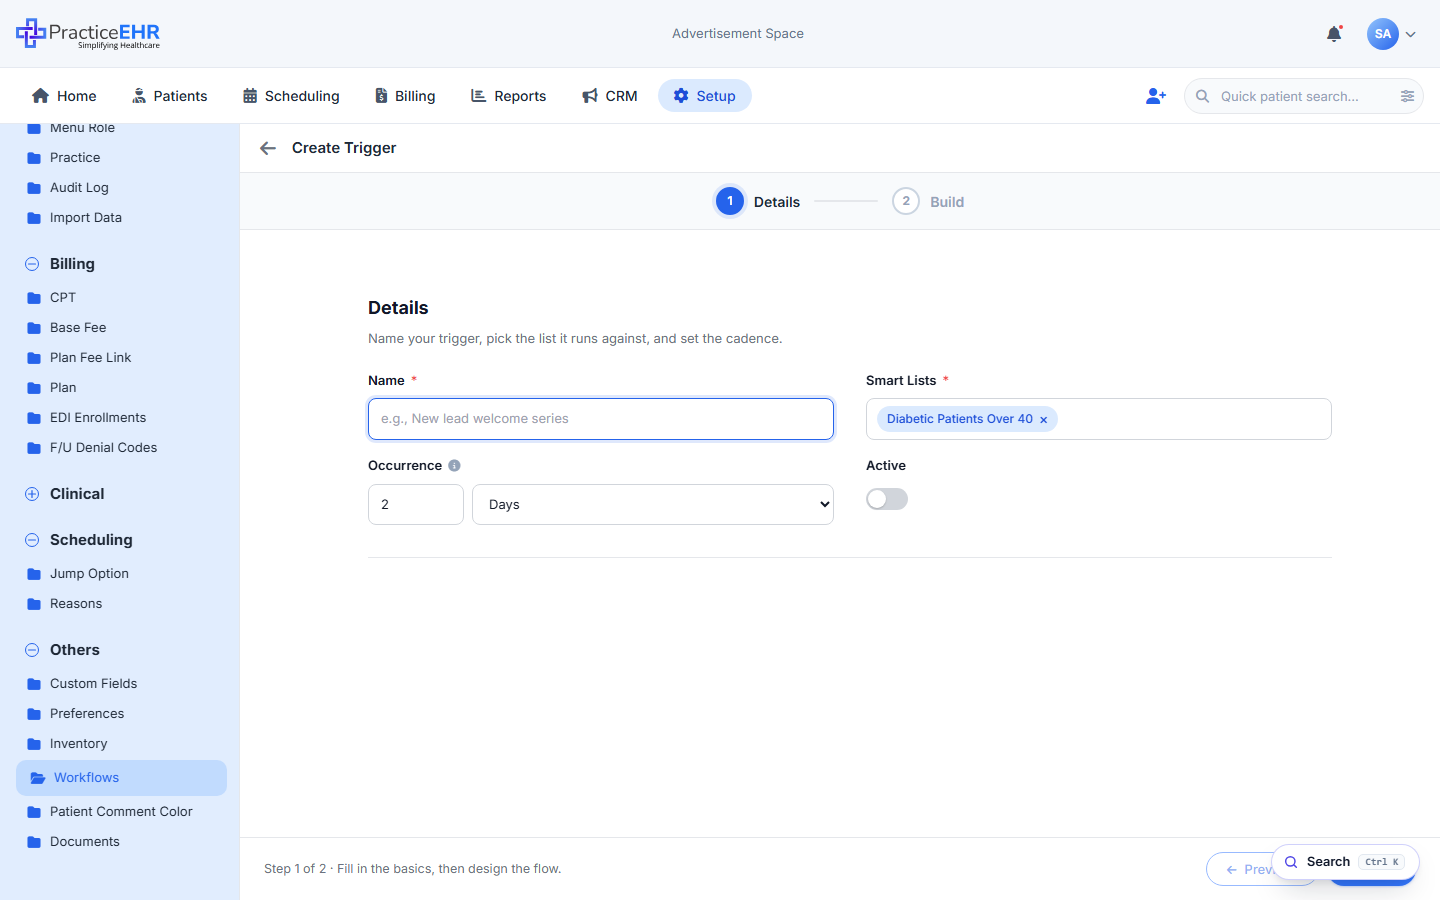Click the open folder icon beside Workflows
The height and width of the screenshot is (900, 1440).
(38, 778)
